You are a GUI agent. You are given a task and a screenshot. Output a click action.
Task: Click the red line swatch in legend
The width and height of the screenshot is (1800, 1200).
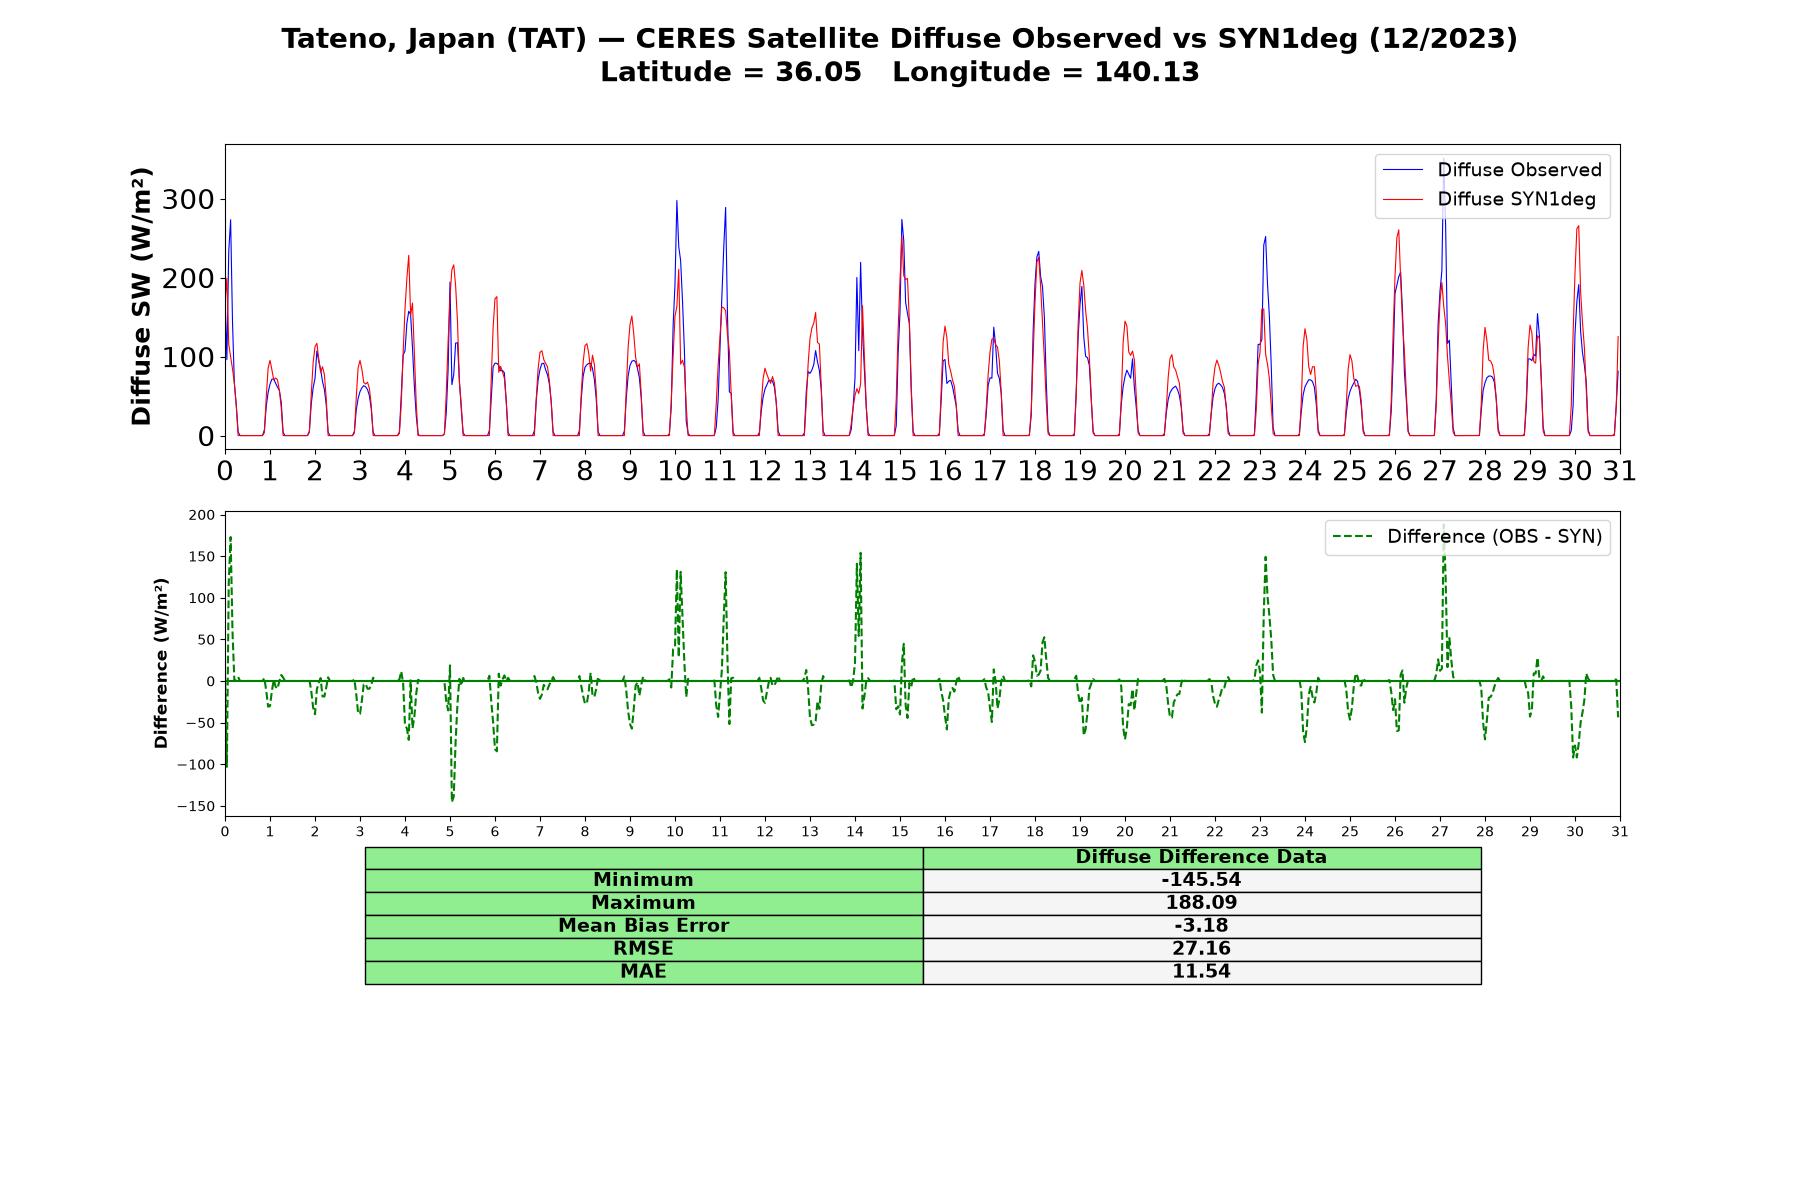click(x=1403, y=200)
